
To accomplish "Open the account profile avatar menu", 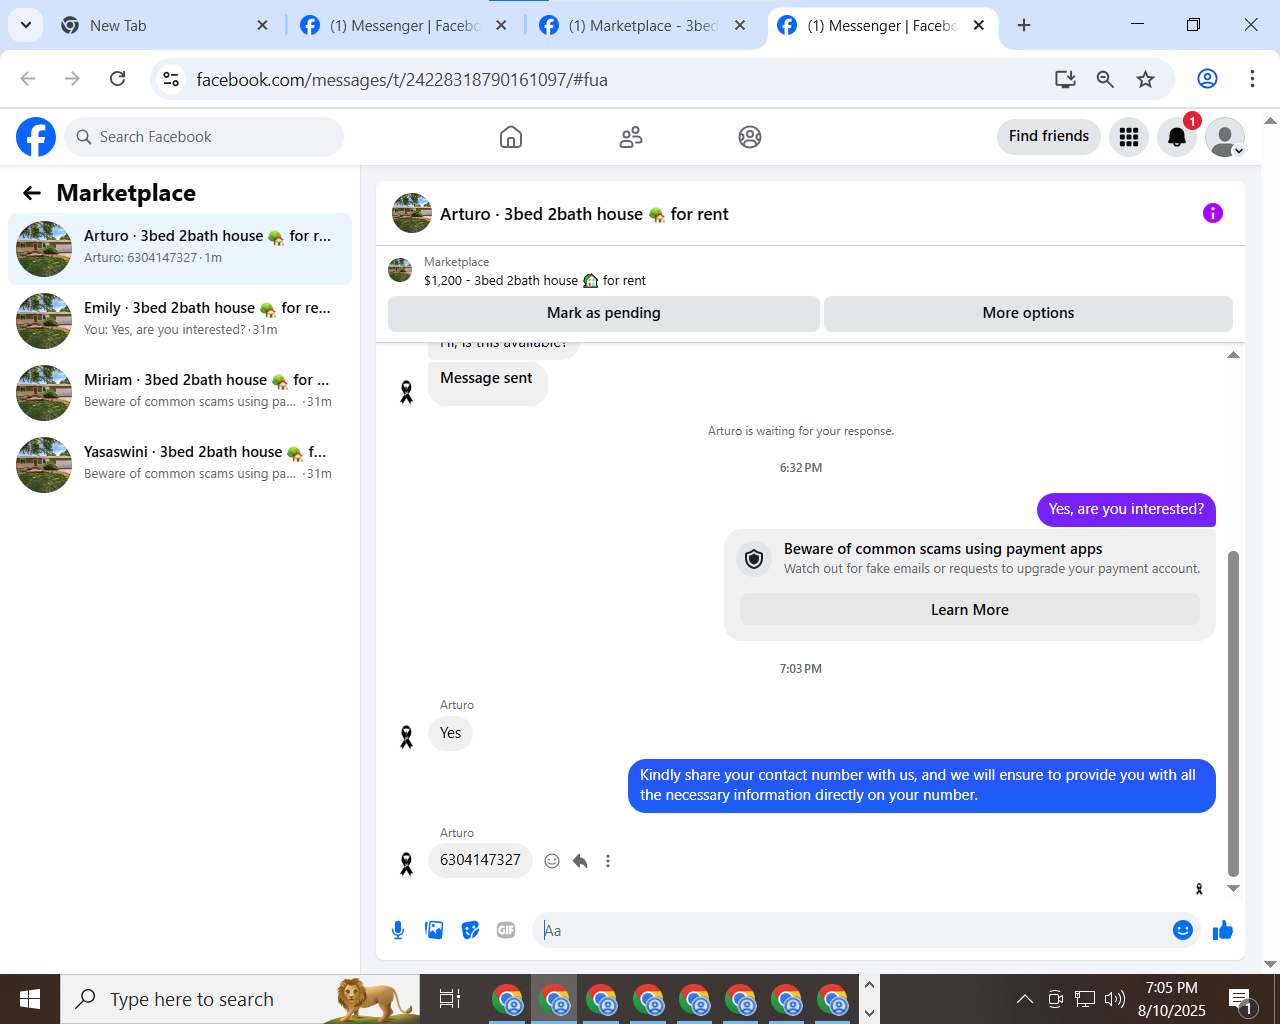I will (1225, 137).
